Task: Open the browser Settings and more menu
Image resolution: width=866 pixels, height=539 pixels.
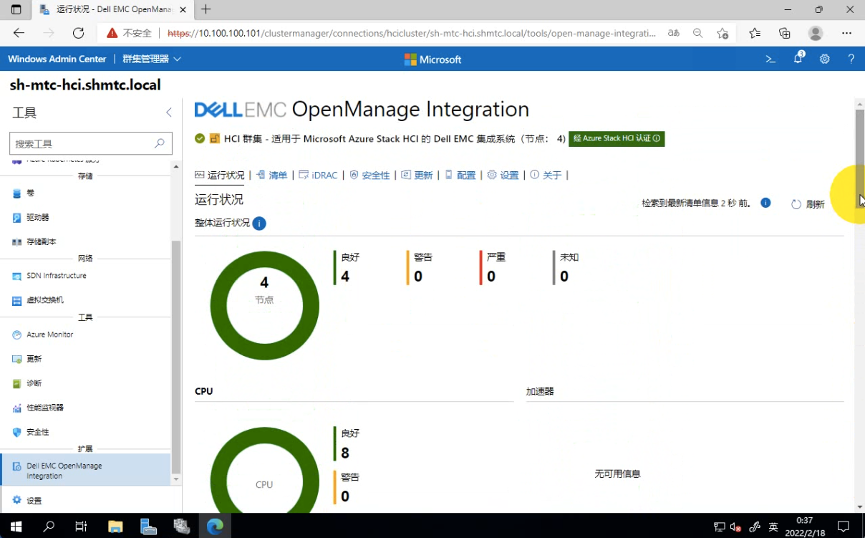Action: click(847, 33)
